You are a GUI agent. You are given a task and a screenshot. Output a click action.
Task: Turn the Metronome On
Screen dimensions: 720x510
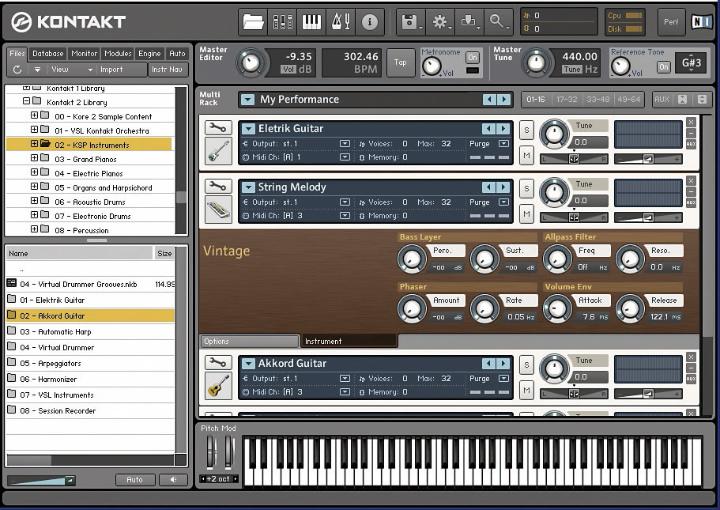(x=472, y=58)
